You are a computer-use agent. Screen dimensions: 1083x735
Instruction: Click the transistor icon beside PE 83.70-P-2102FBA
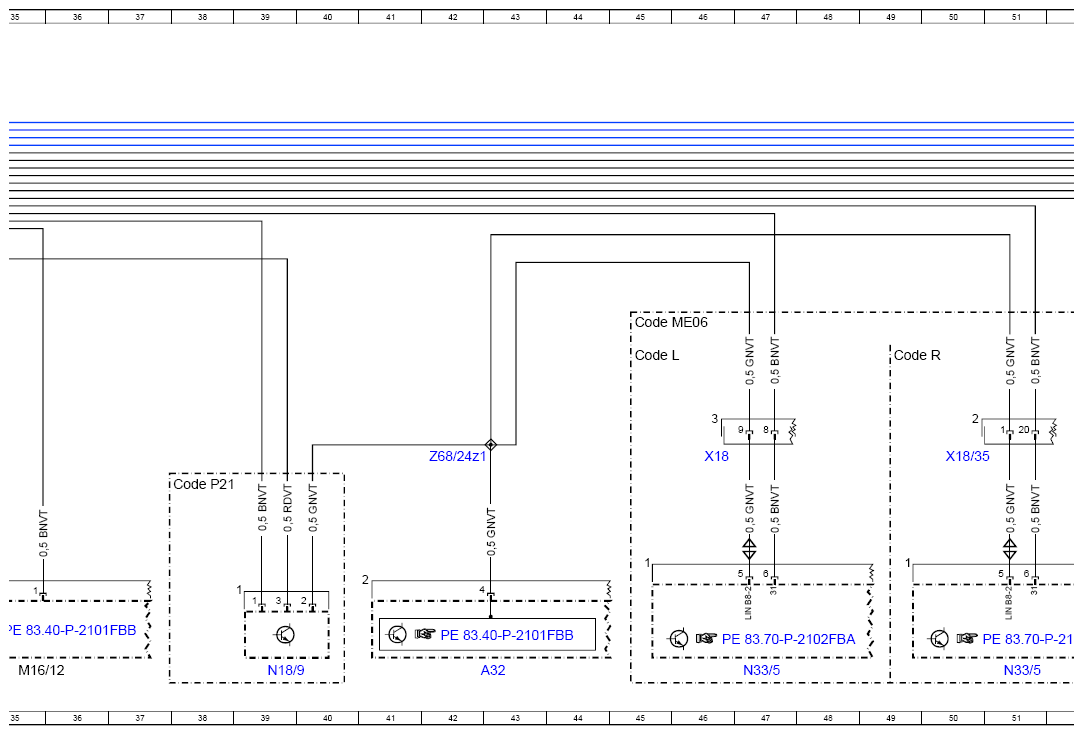[x=679, y=639]
